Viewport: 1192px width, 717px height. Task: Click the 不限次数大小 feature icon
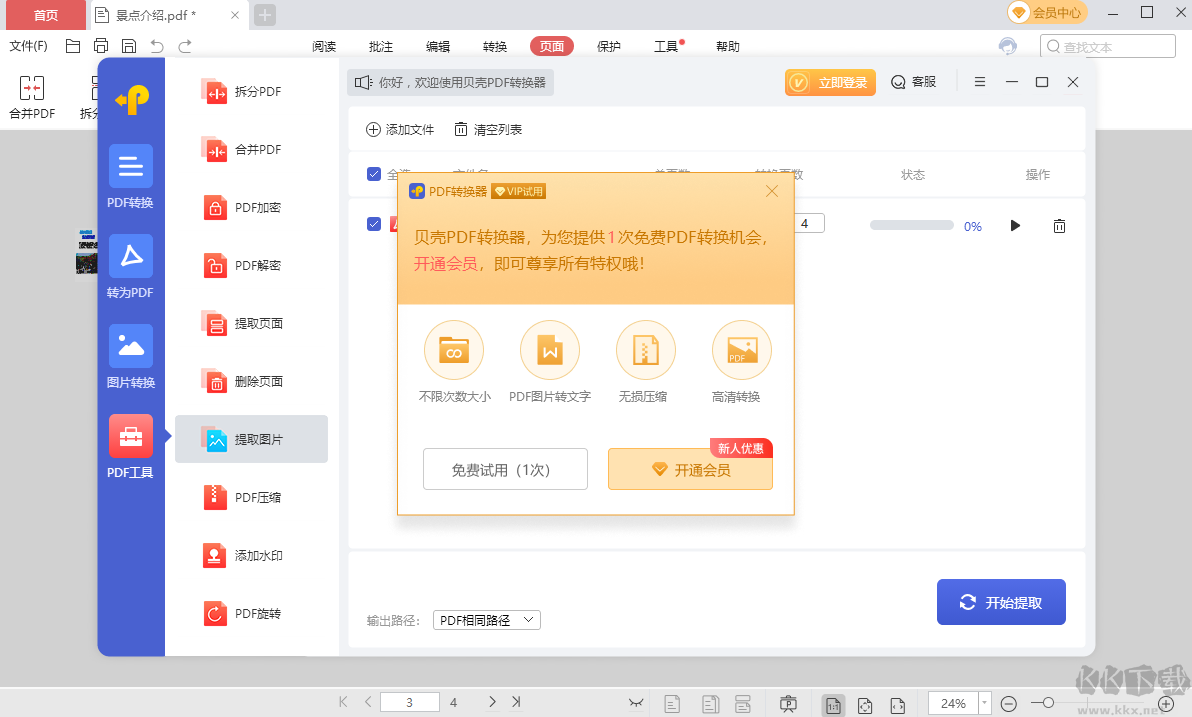click(454, 351)
